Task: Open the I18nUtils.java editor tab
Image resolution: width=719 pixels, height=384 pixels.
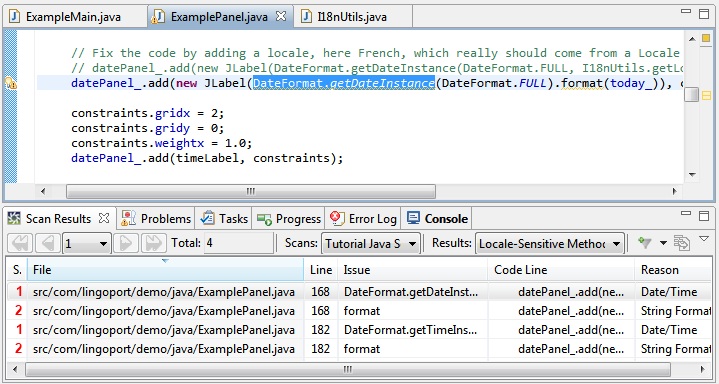Action: [x=344, y=17]
